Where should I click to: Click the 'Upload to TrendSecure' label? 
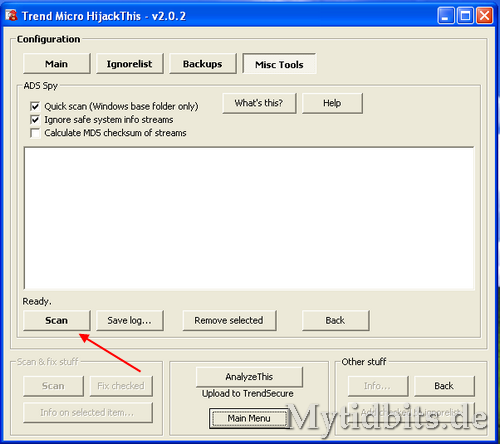point(248,394)
